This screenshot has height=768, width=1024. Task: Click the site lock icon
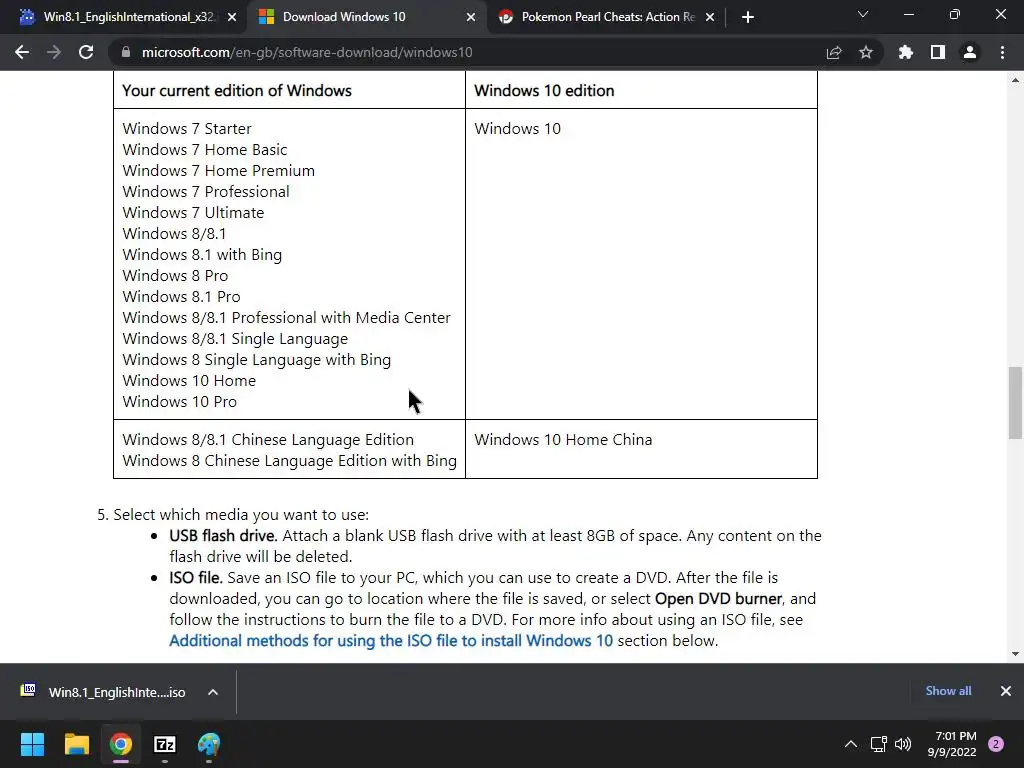126,52
